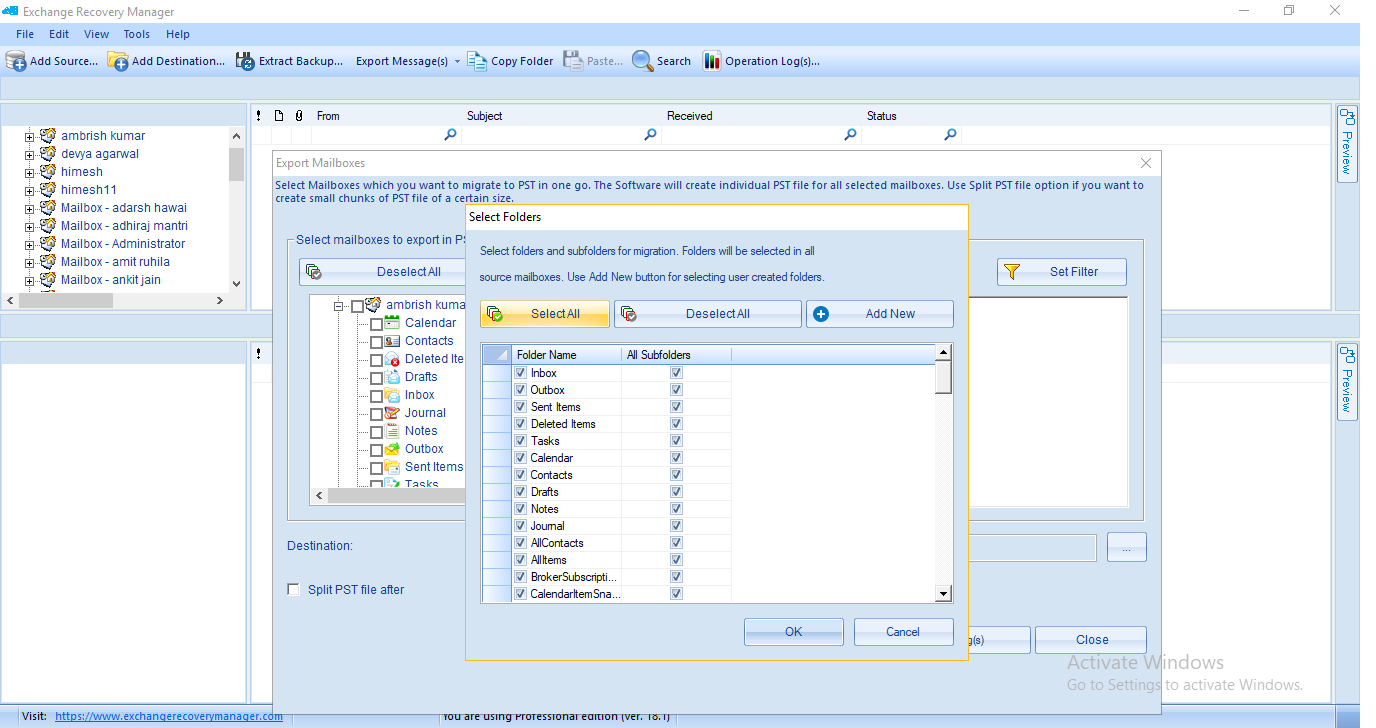Image resolution: width=1376 pixels, height=728 pixels.
Task: Expand Mailbox - amit ruhila node
Action: [x=30, y=262]
